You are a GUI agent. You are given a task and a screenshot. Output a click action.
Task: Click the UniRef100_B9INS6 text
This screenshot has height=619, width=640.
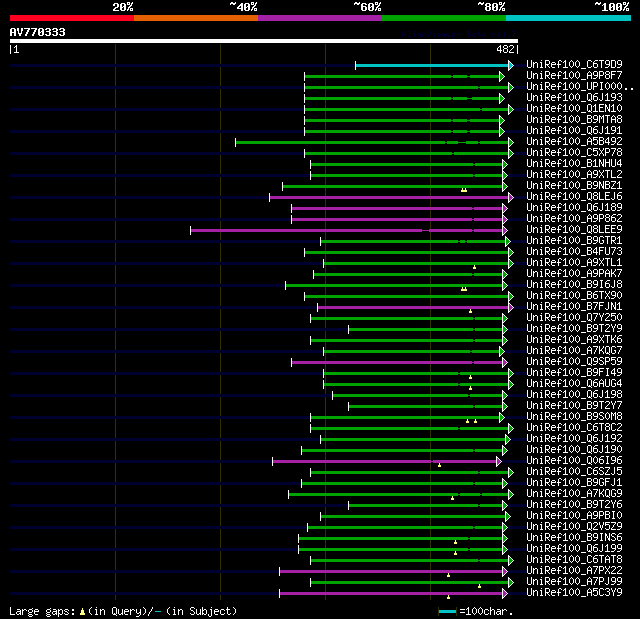coord(574,538)
